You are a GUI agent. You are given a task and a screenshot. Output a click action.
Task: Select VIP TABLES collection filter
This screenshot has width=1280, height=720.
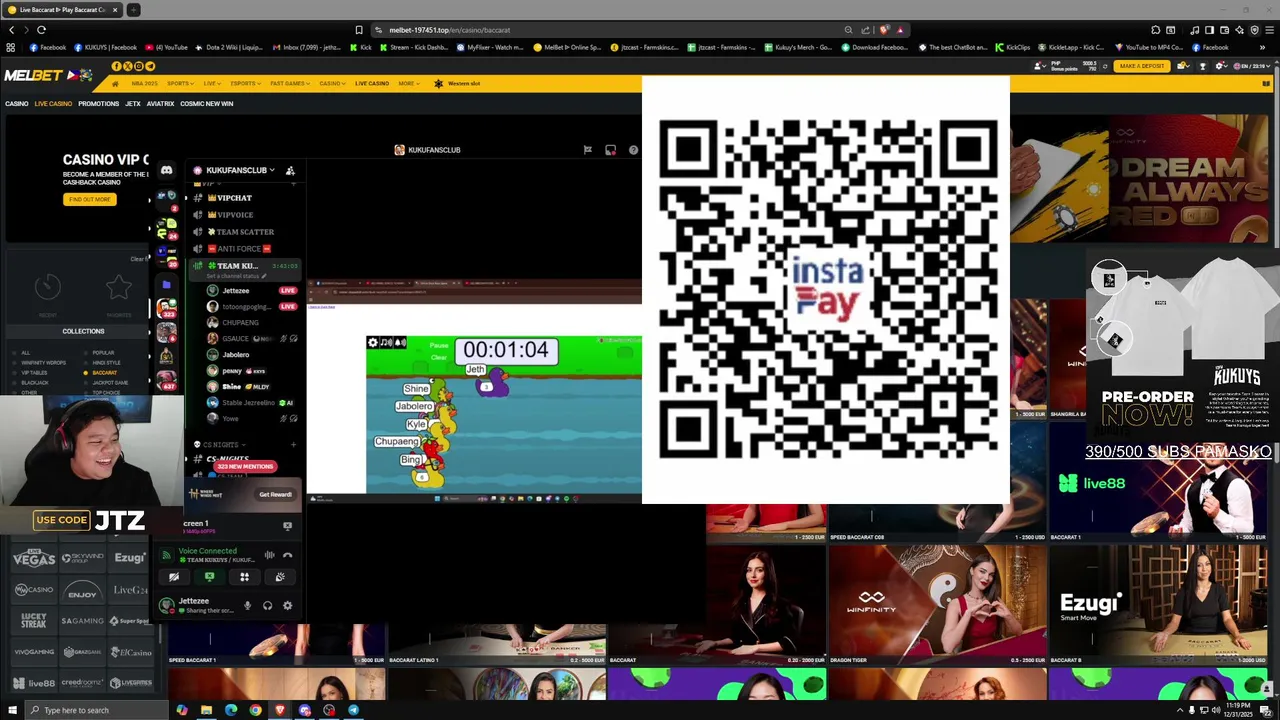coord(34,373)
